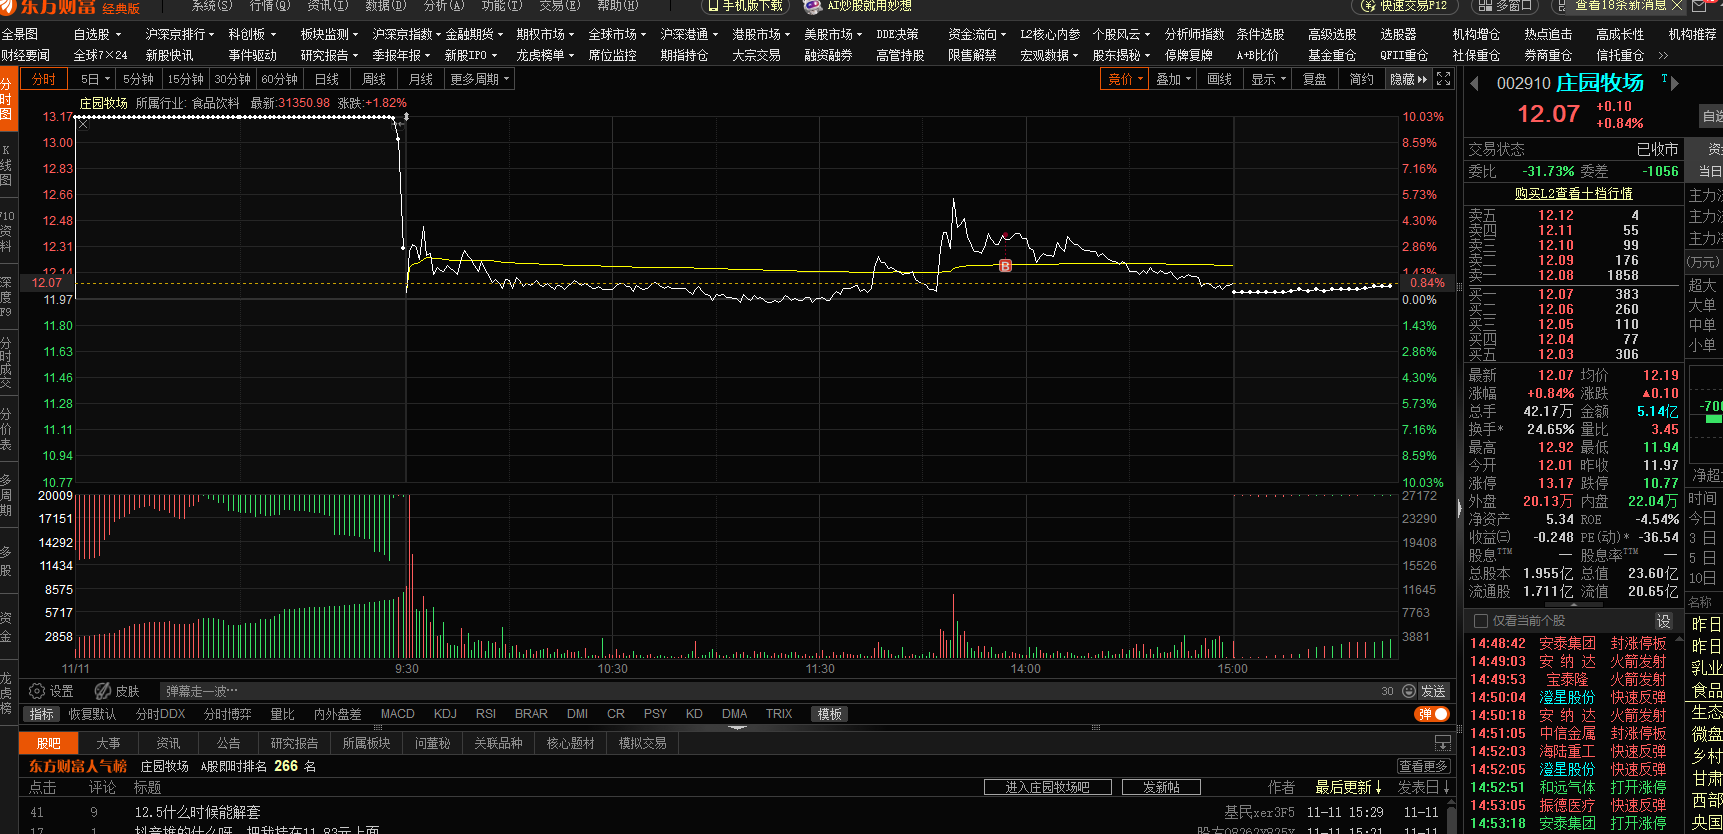Click the fullscreen chart icon
Image resolution: width=1723 pixels, height=834 pixels.
pos(1443,79)
